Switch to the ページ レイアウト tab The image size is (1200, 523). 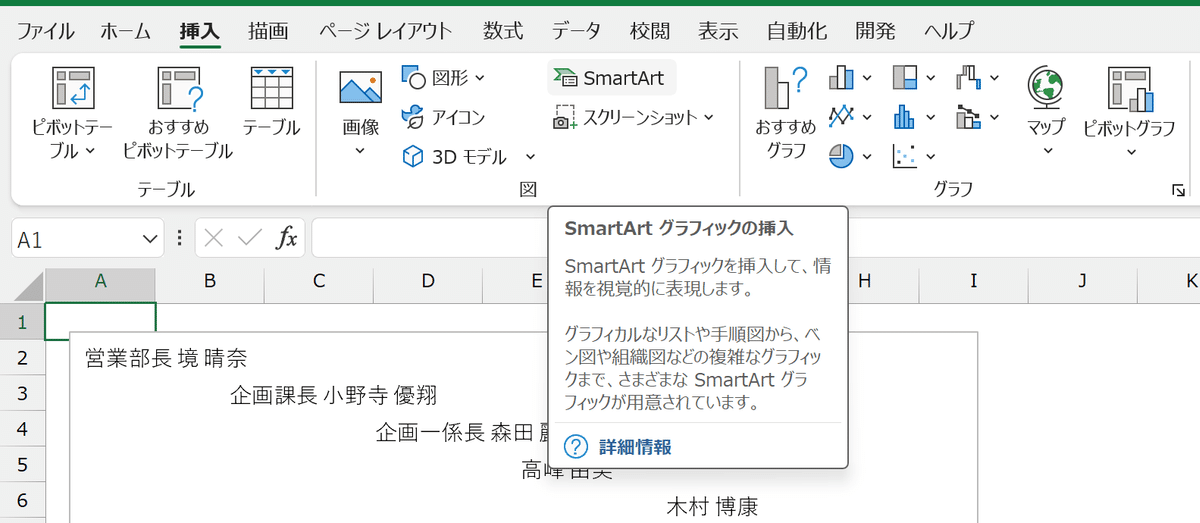[x=386, y=31]
